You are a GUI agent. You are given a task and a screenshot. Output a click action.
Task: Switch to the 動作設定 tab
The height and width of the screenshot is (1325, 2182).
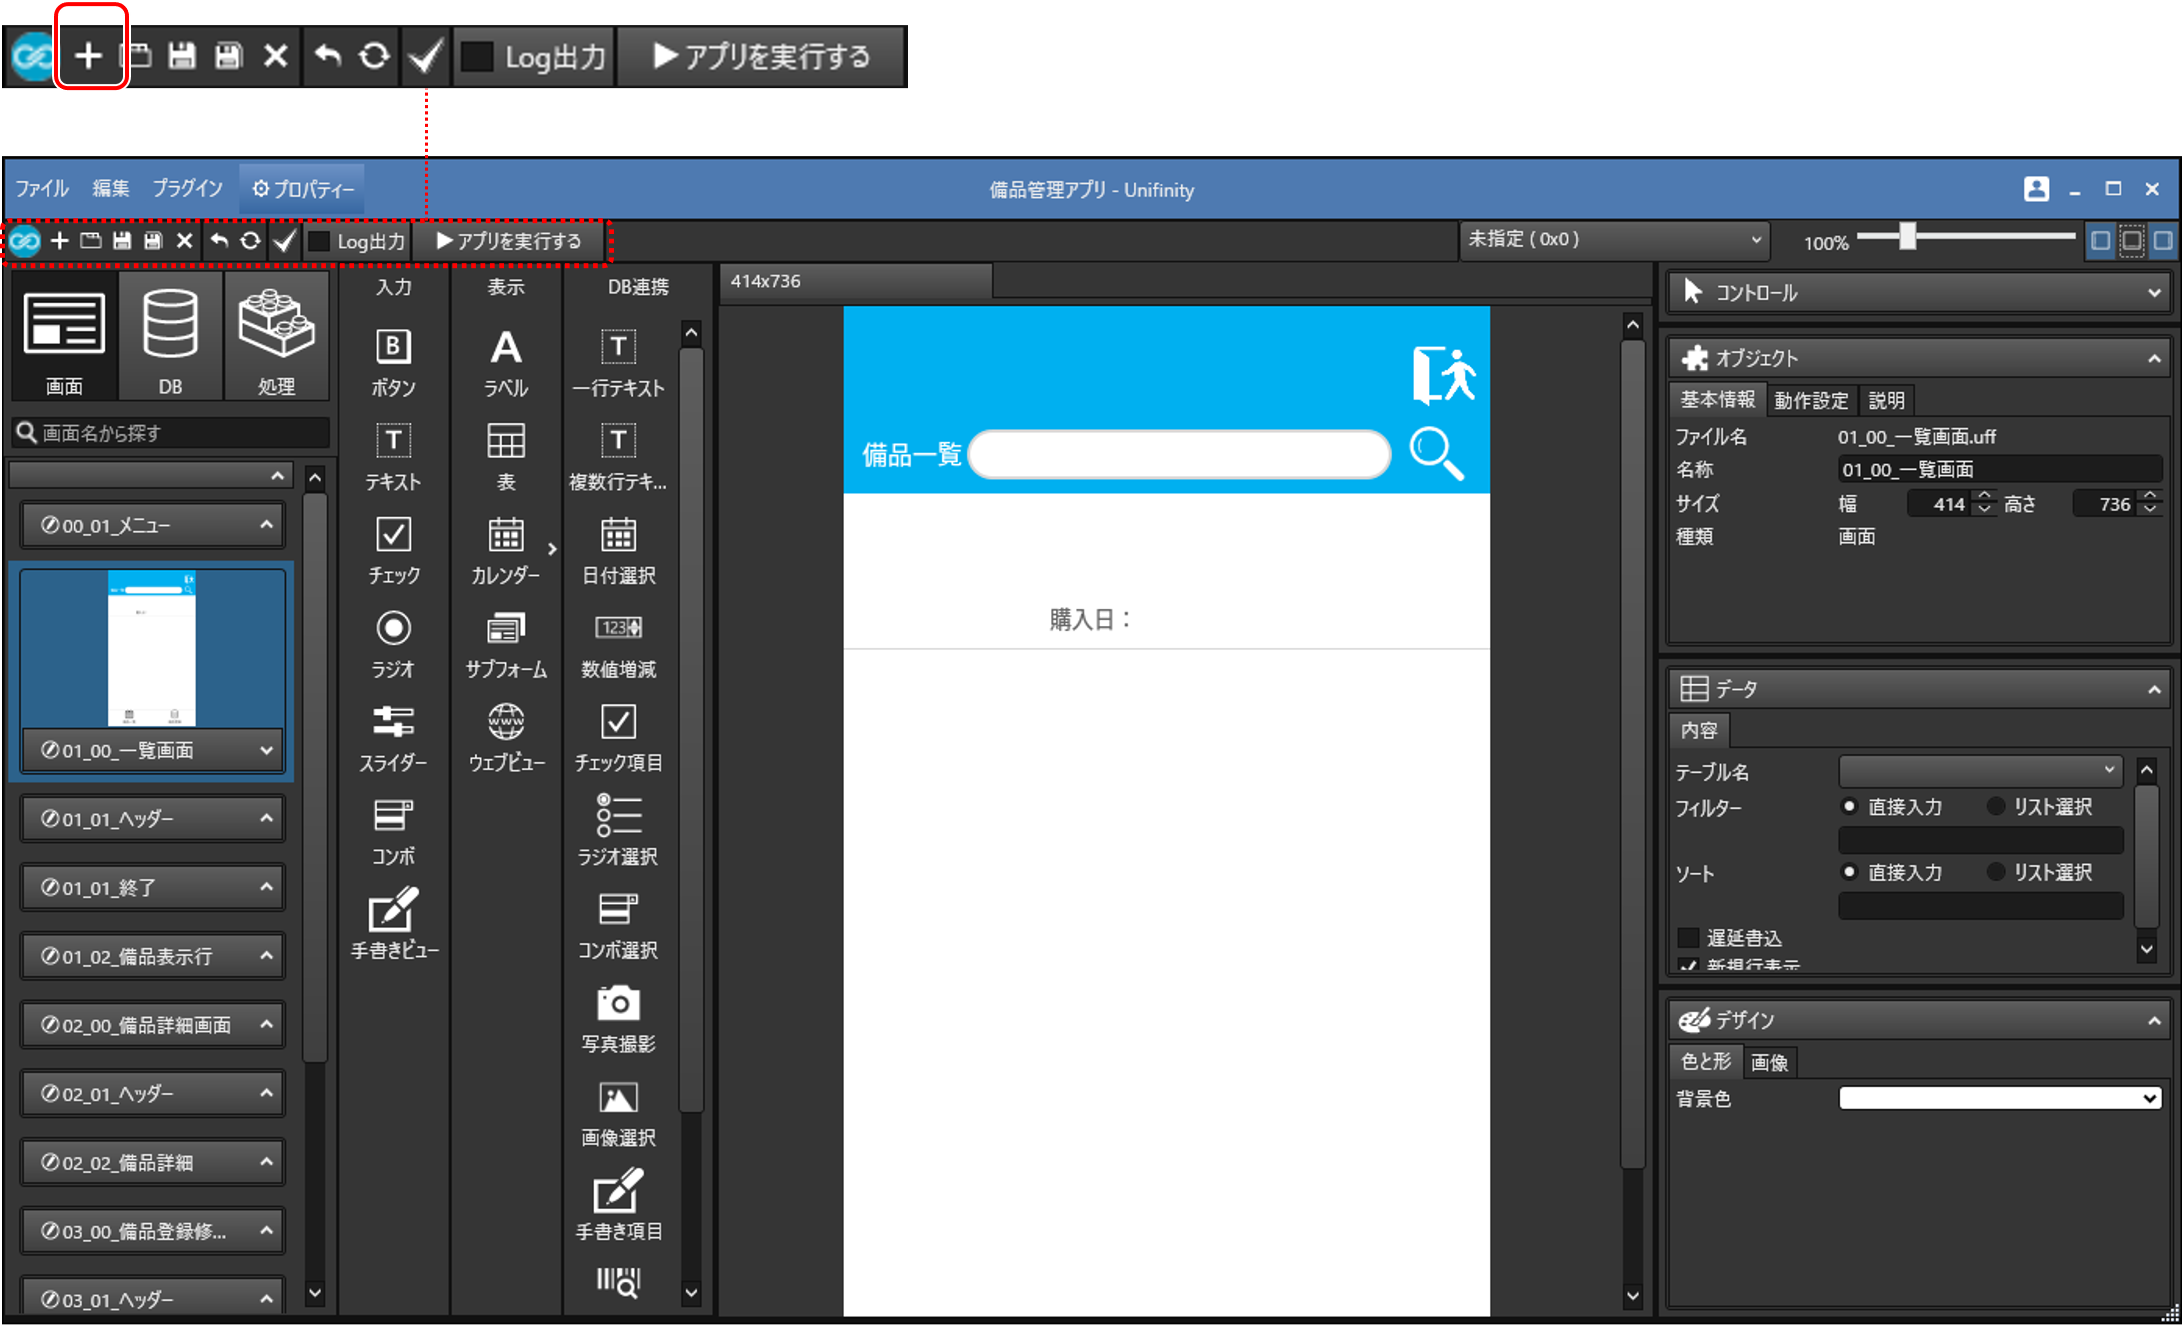click(1810, 400)
